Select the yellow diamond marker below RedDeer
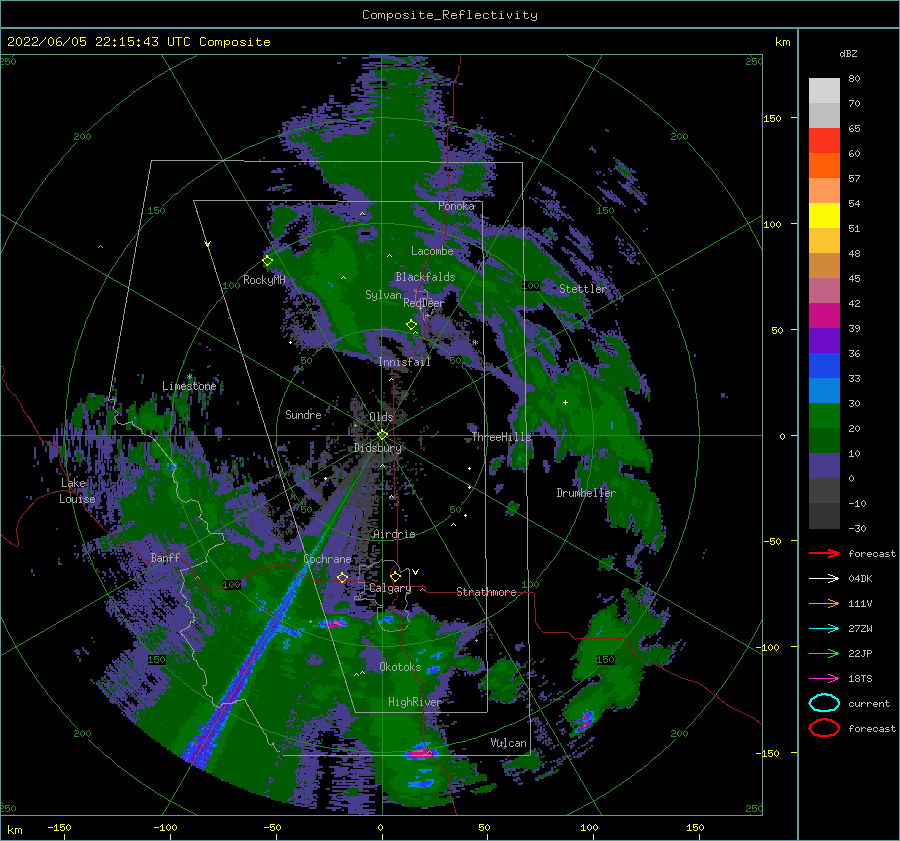900x841 pixels. tap(412, 325)
